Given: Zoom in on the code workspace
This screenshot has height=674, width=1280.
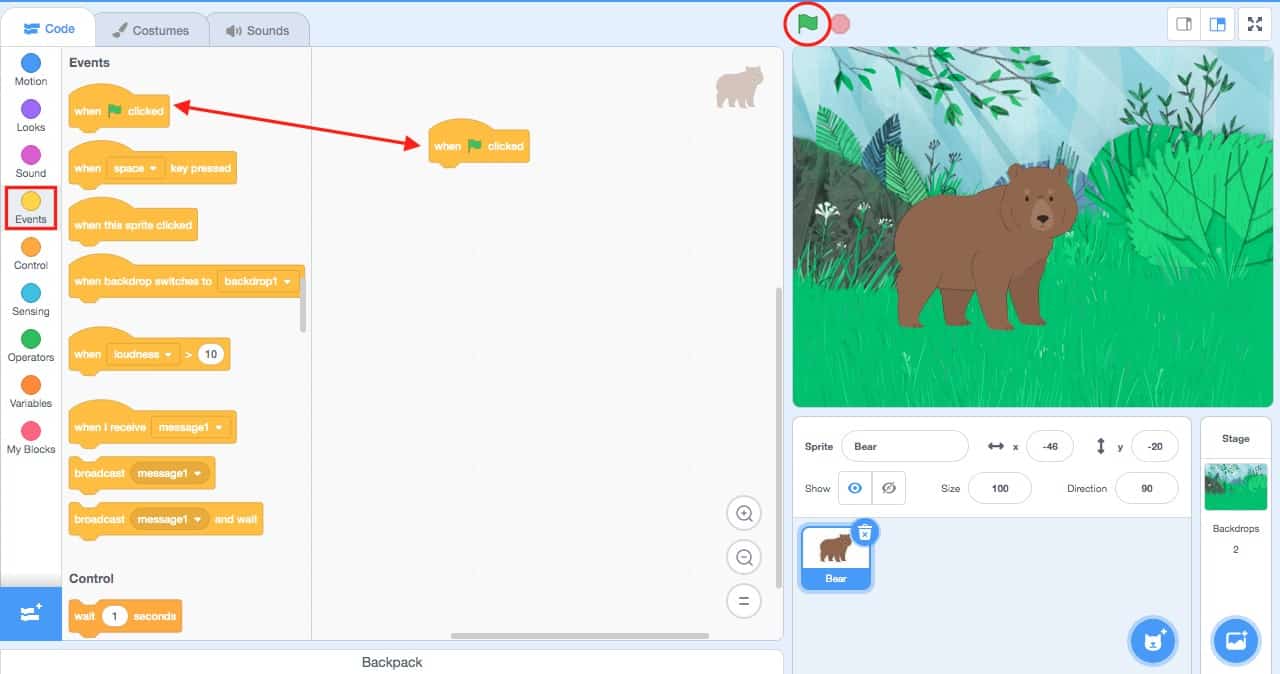Looking at the screenshot, I should pos(744,514).
